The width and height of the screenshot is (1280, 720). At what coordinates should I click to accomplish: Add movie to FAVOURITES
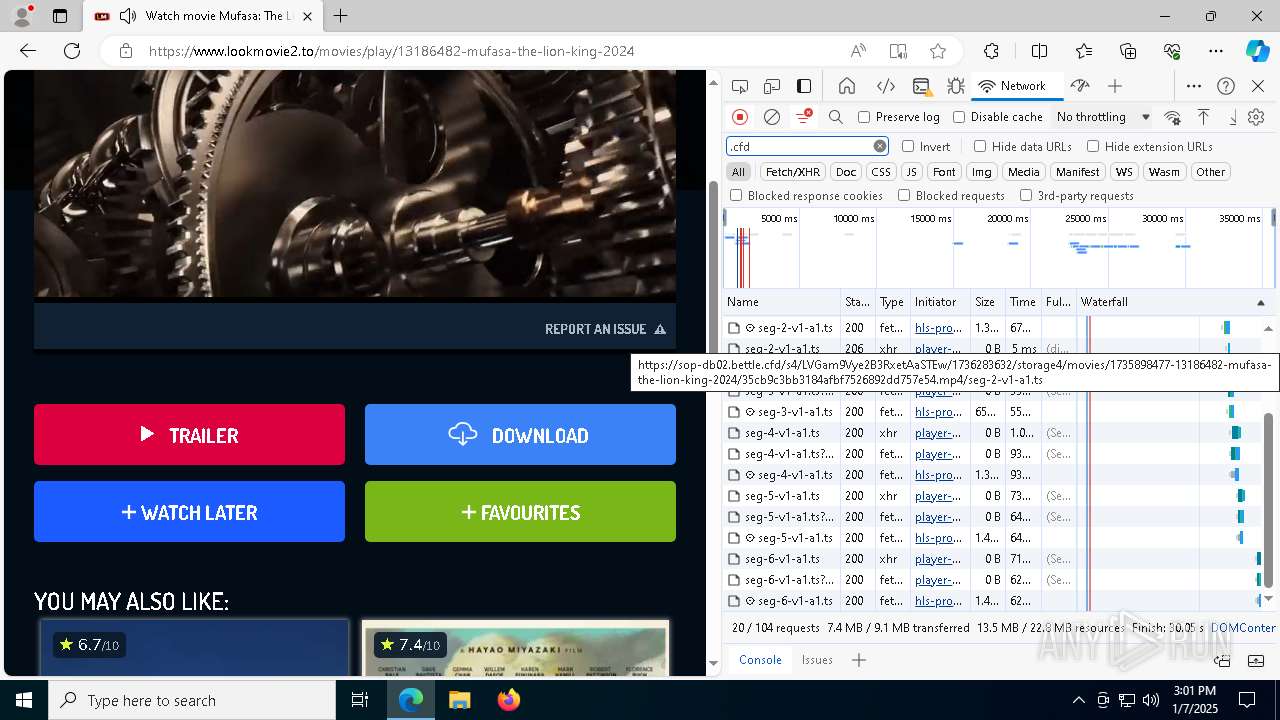tap(520, 511)
